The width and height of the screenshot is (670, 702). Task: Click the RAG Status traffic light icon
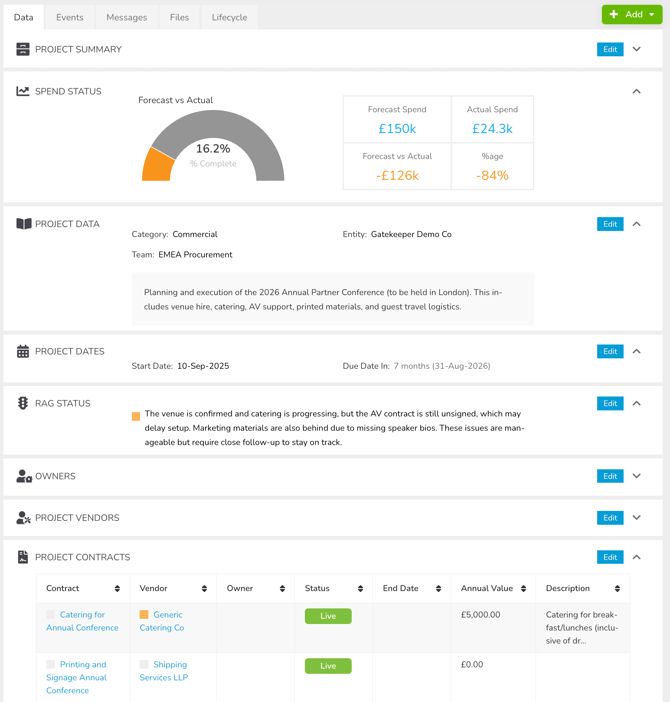point(23,403)
